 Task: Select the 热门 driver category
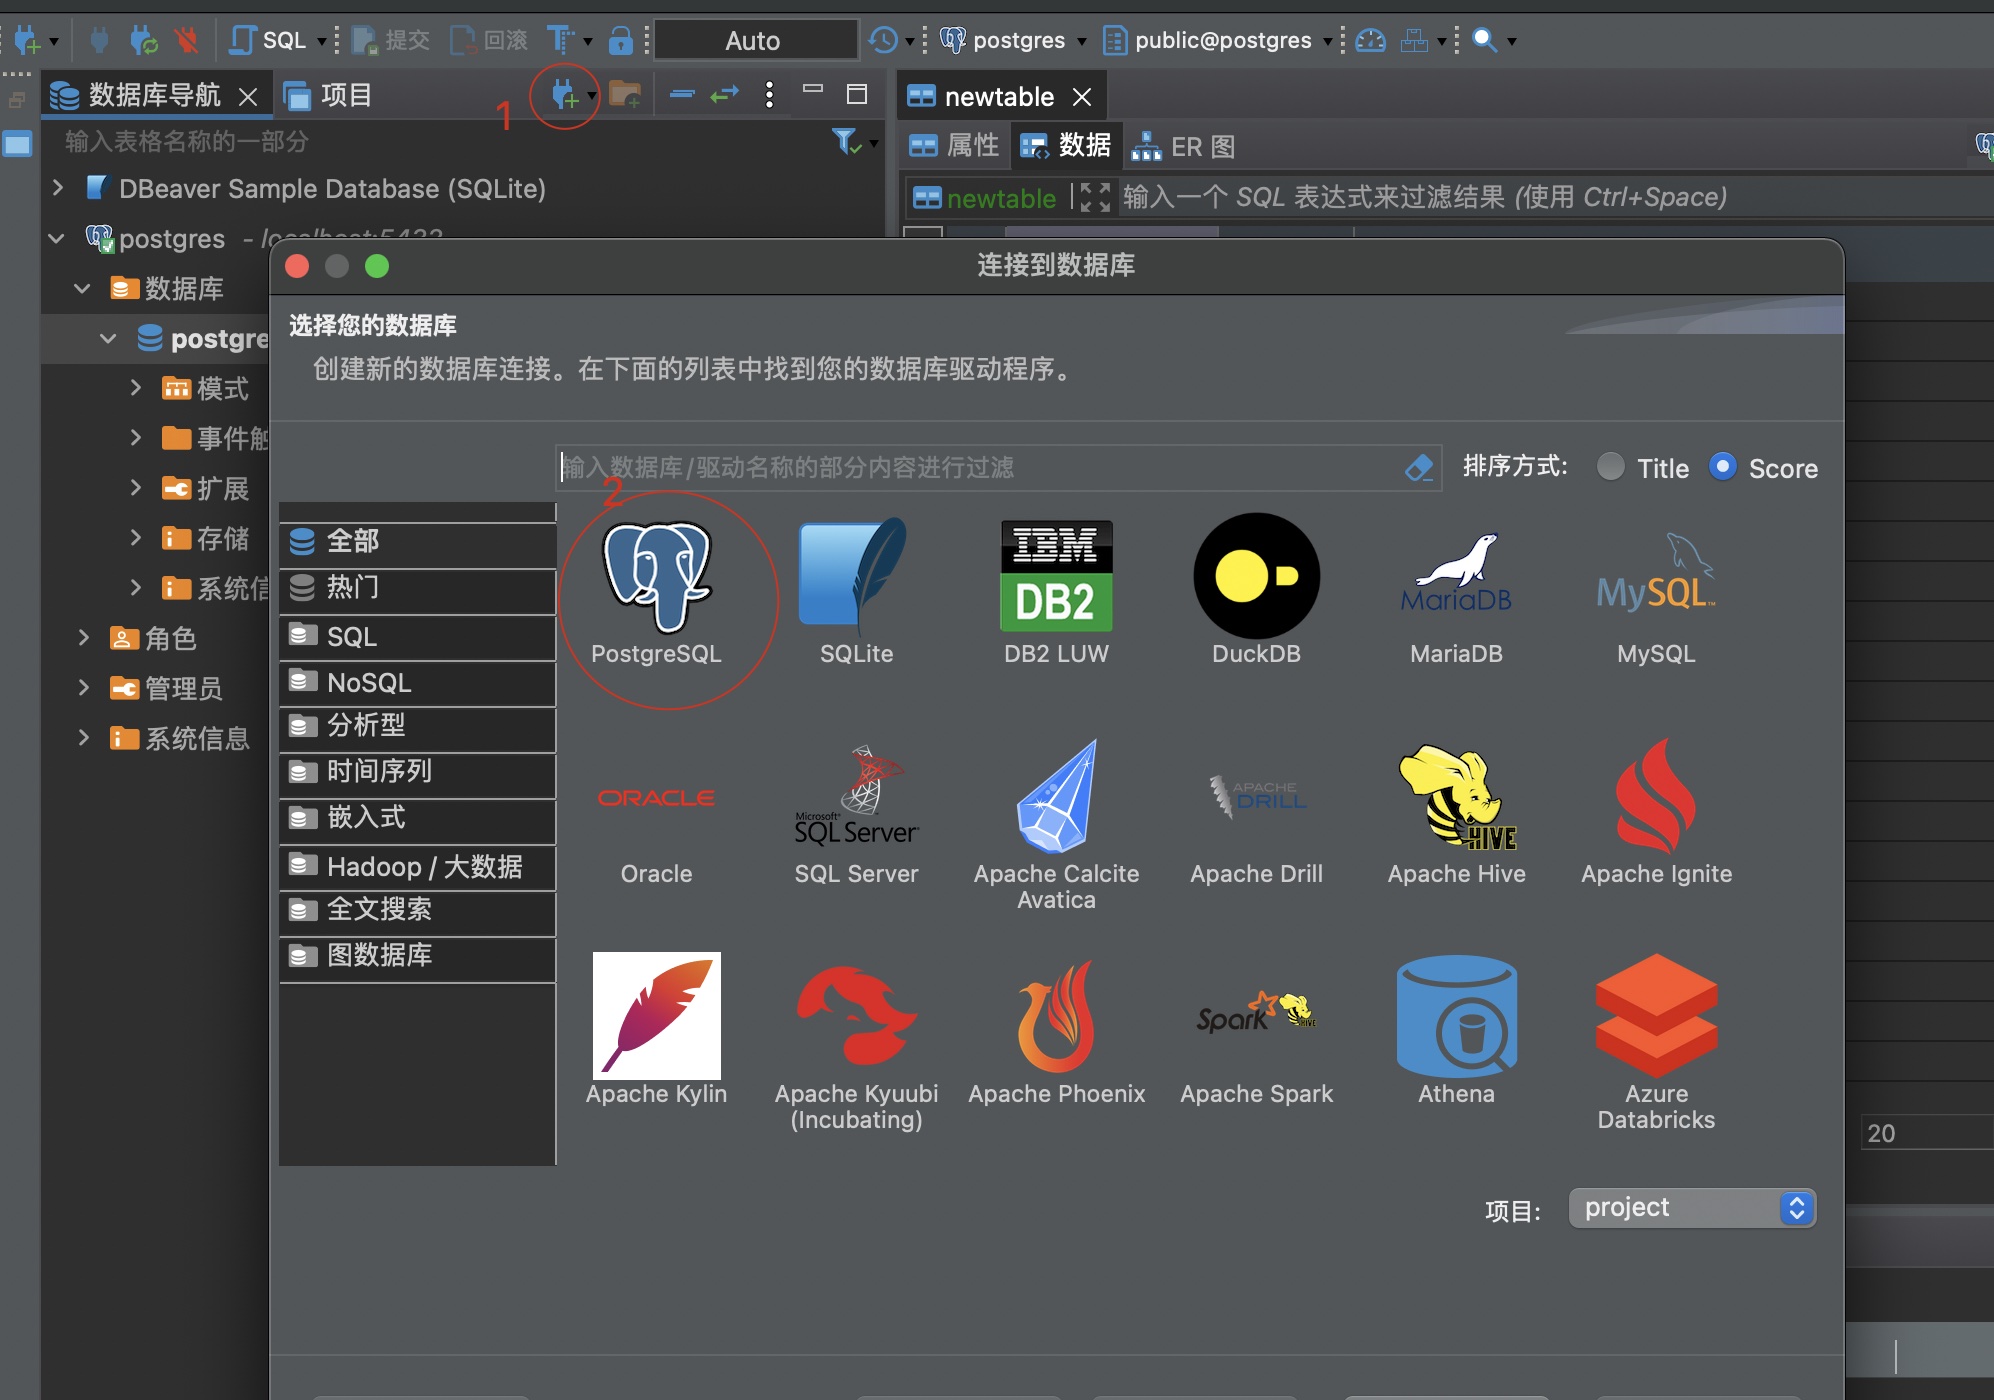417,587
